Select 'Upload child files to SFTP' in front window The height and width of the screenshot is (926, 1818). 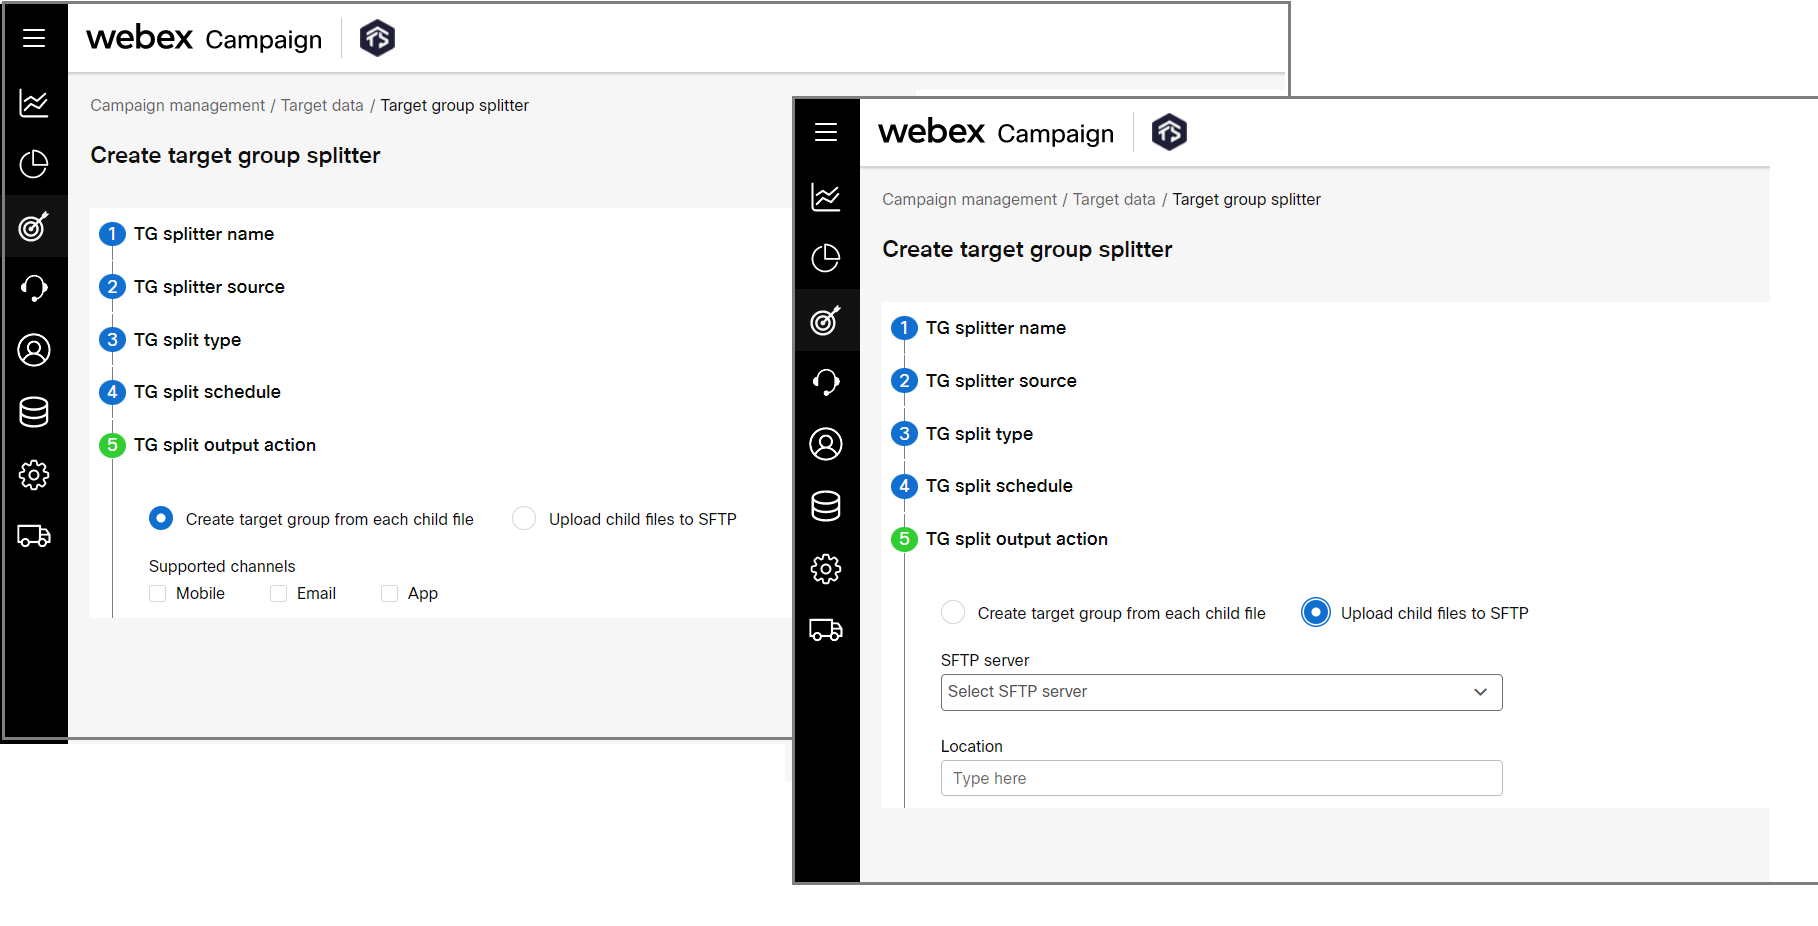coord(1316,612)
